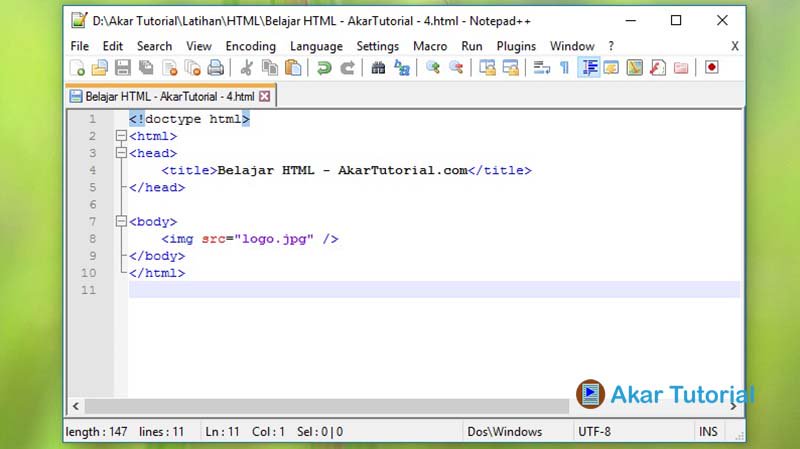
Task: Open the Document Map icon
Action: pyautogui.click(x=635, y=68)
